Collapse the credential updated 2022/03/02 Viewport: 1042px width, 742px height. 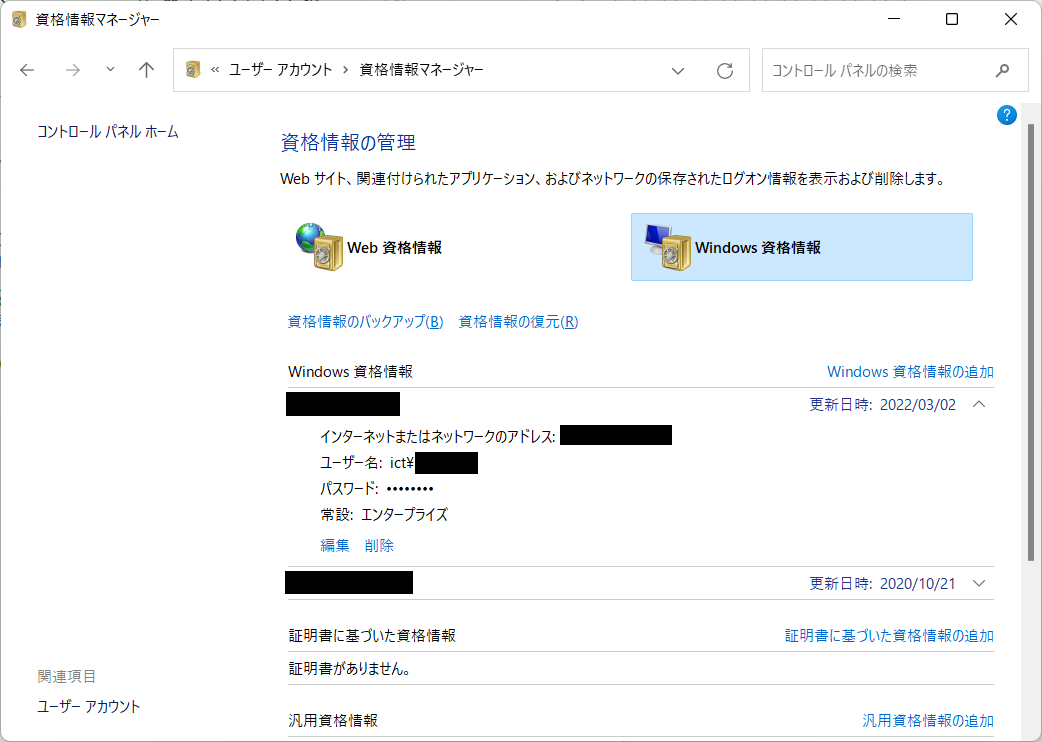979,404
